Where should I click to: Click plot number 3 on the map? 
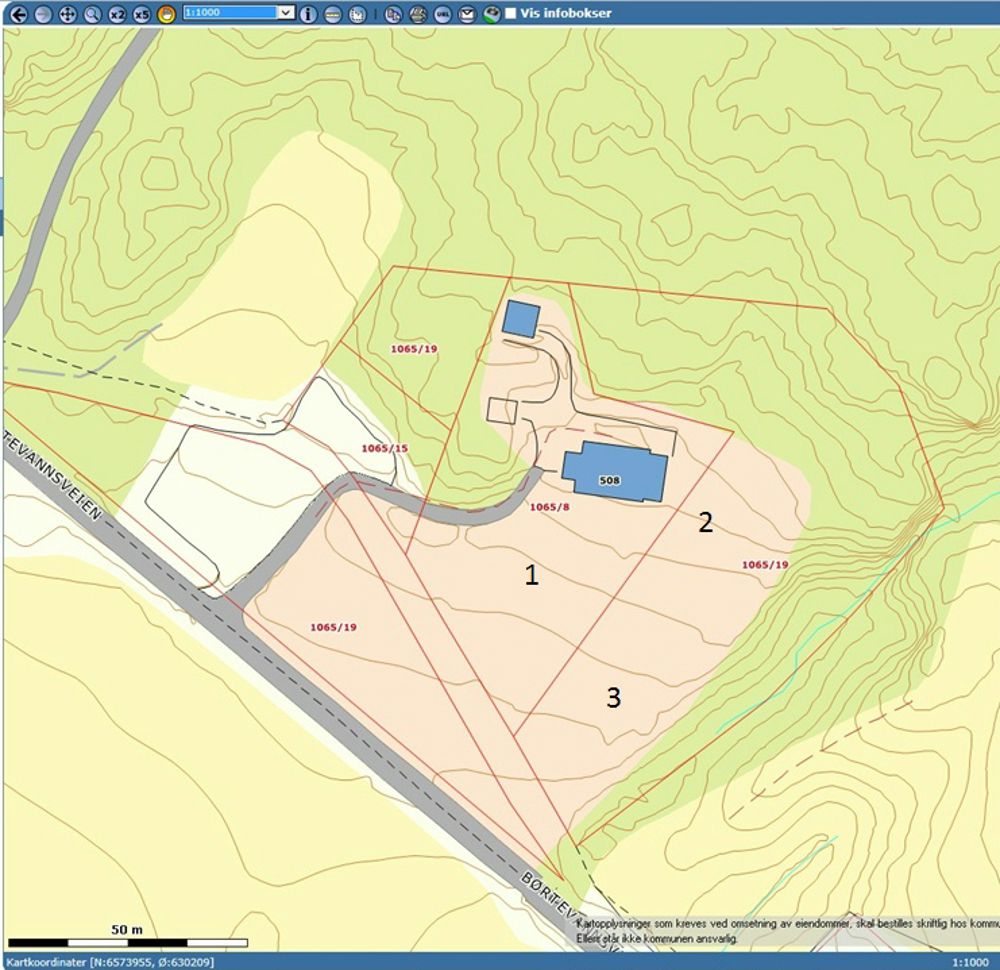pyautogui.click(x=613, y=698)
